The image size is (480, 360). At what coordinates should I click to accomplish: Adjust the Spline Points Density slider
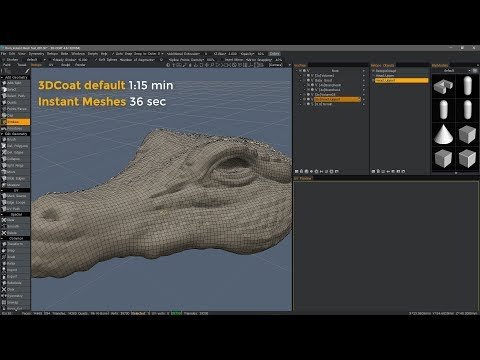tap(192, 60)
